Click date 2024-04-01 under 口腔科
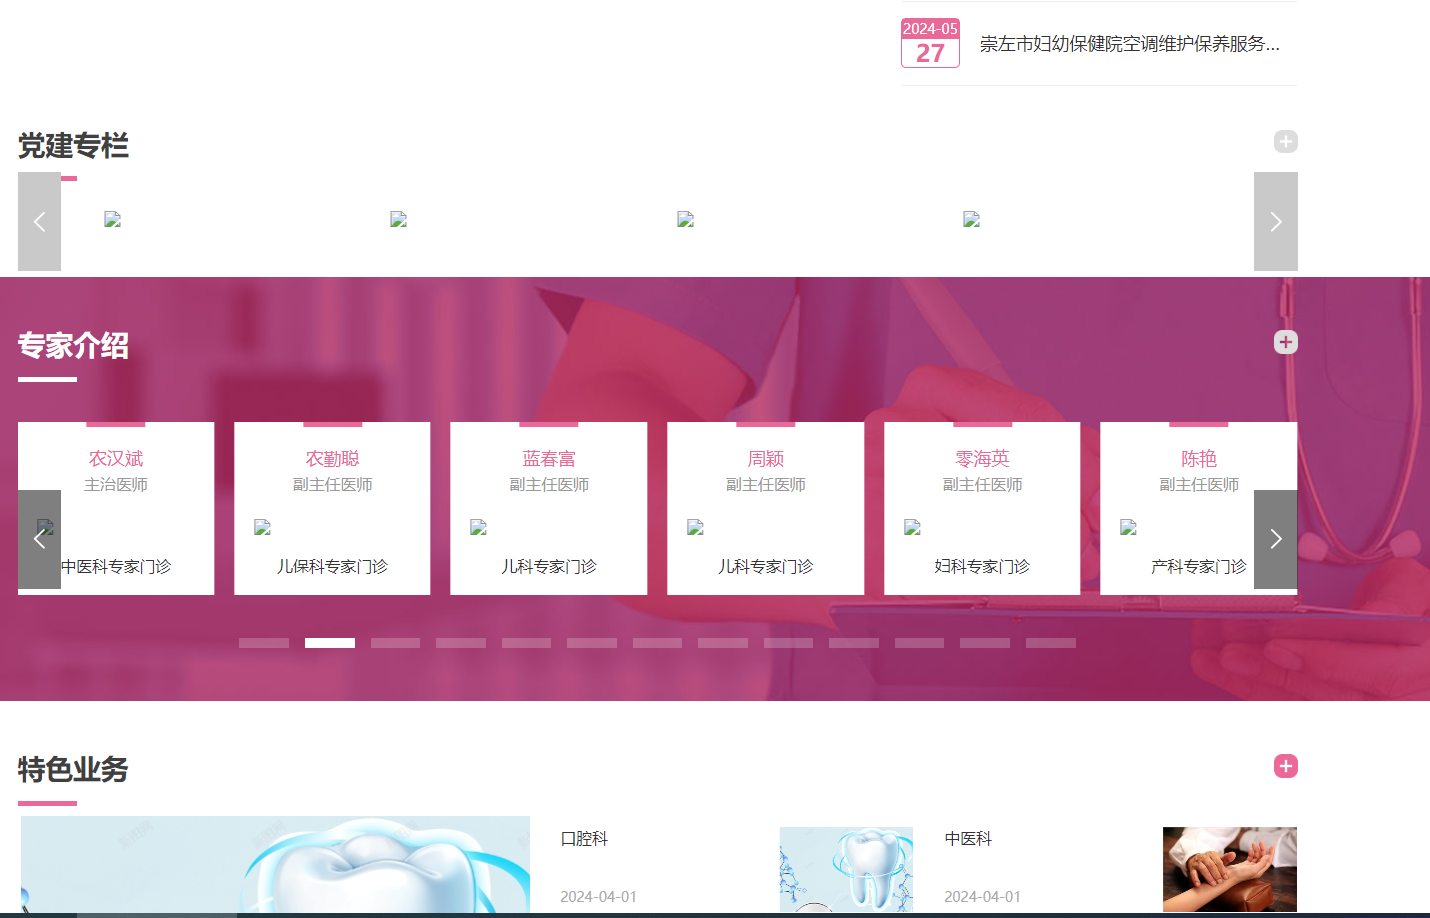The height and width of the screenshot is (918, 1430). point(598,897)
